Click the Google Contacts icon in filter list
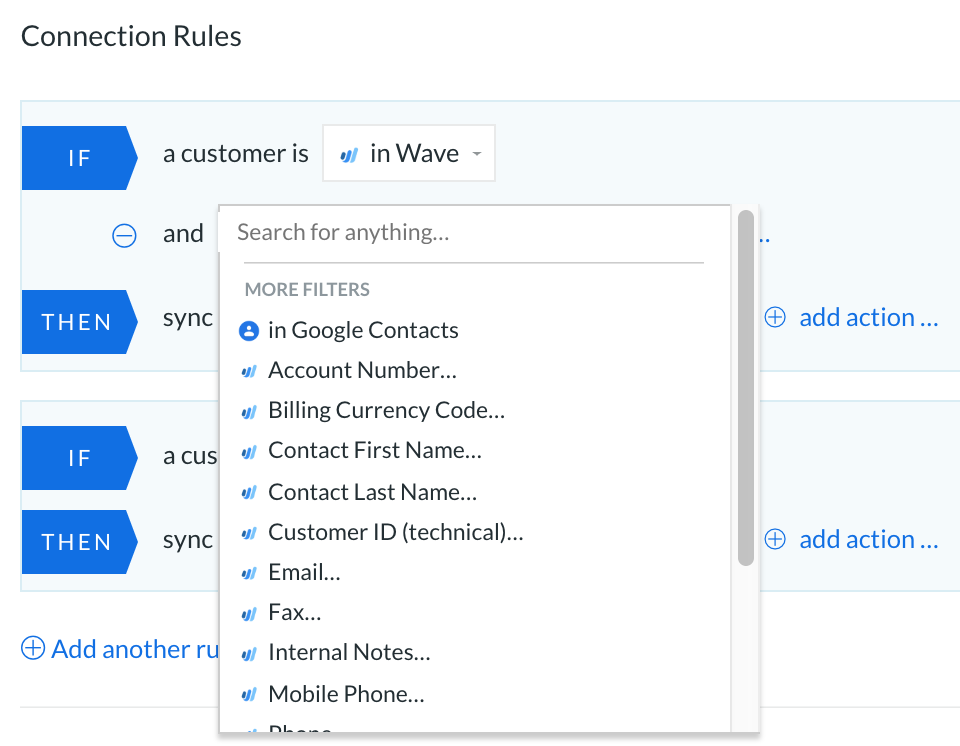 click(x=249, y=331)
